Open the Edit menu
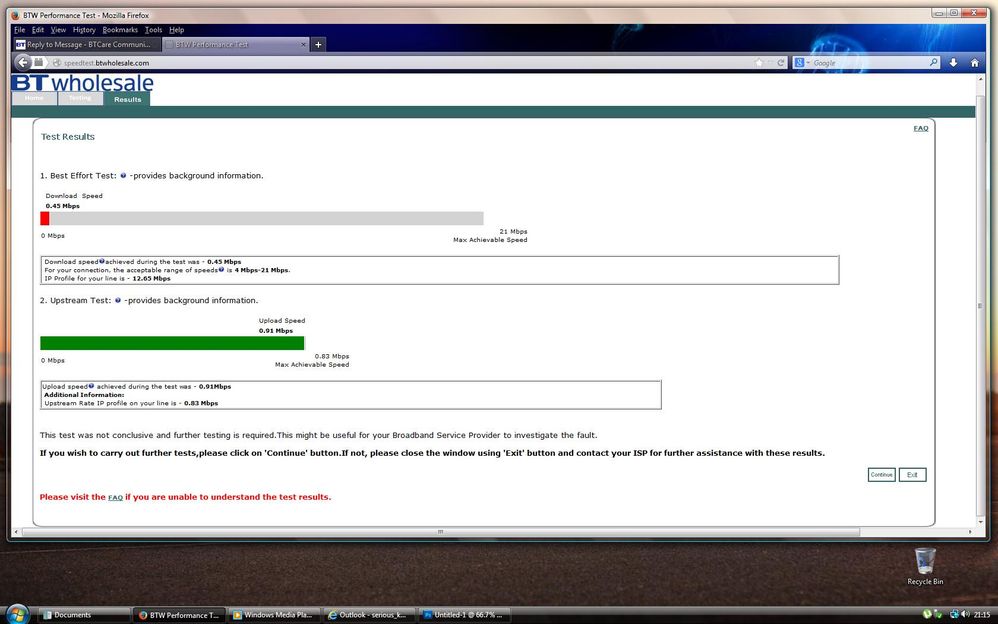The image size is (998, 624). pyautogui.click(x=38, y=30)
